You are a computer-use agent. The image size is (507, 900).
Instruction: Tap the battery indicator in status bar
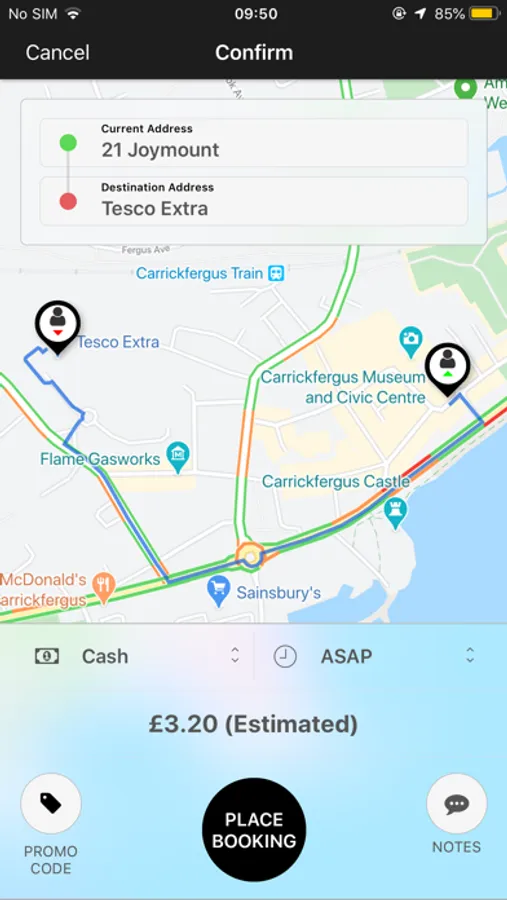coord(484,14)
